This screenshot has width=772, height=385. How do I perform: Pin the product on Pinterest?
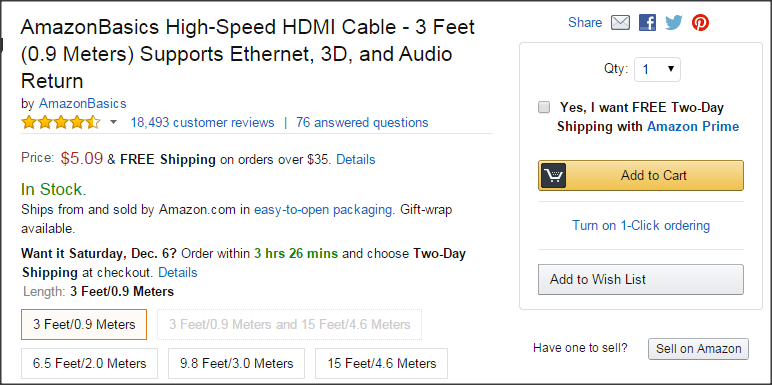pyautogui.click(x=700, y=23)
